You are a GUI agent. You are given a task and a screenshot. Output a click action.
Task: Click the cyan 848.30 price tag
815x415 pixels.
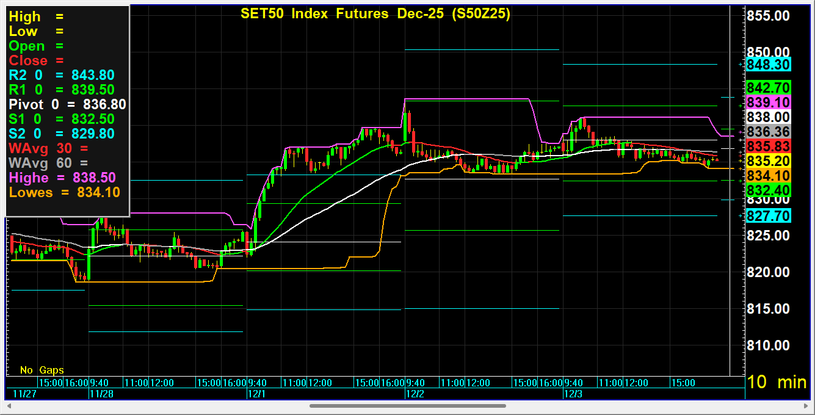pos(769,64)
